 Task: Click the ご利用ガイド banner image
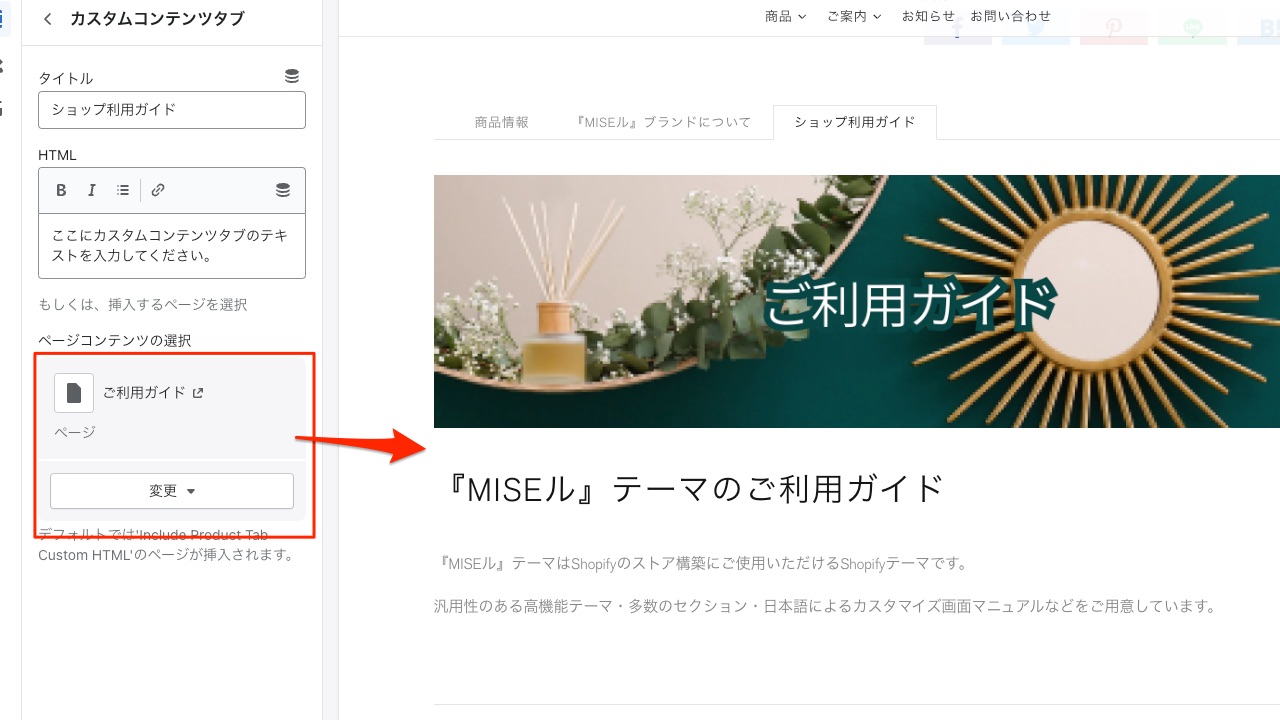(x=857, y=301)
